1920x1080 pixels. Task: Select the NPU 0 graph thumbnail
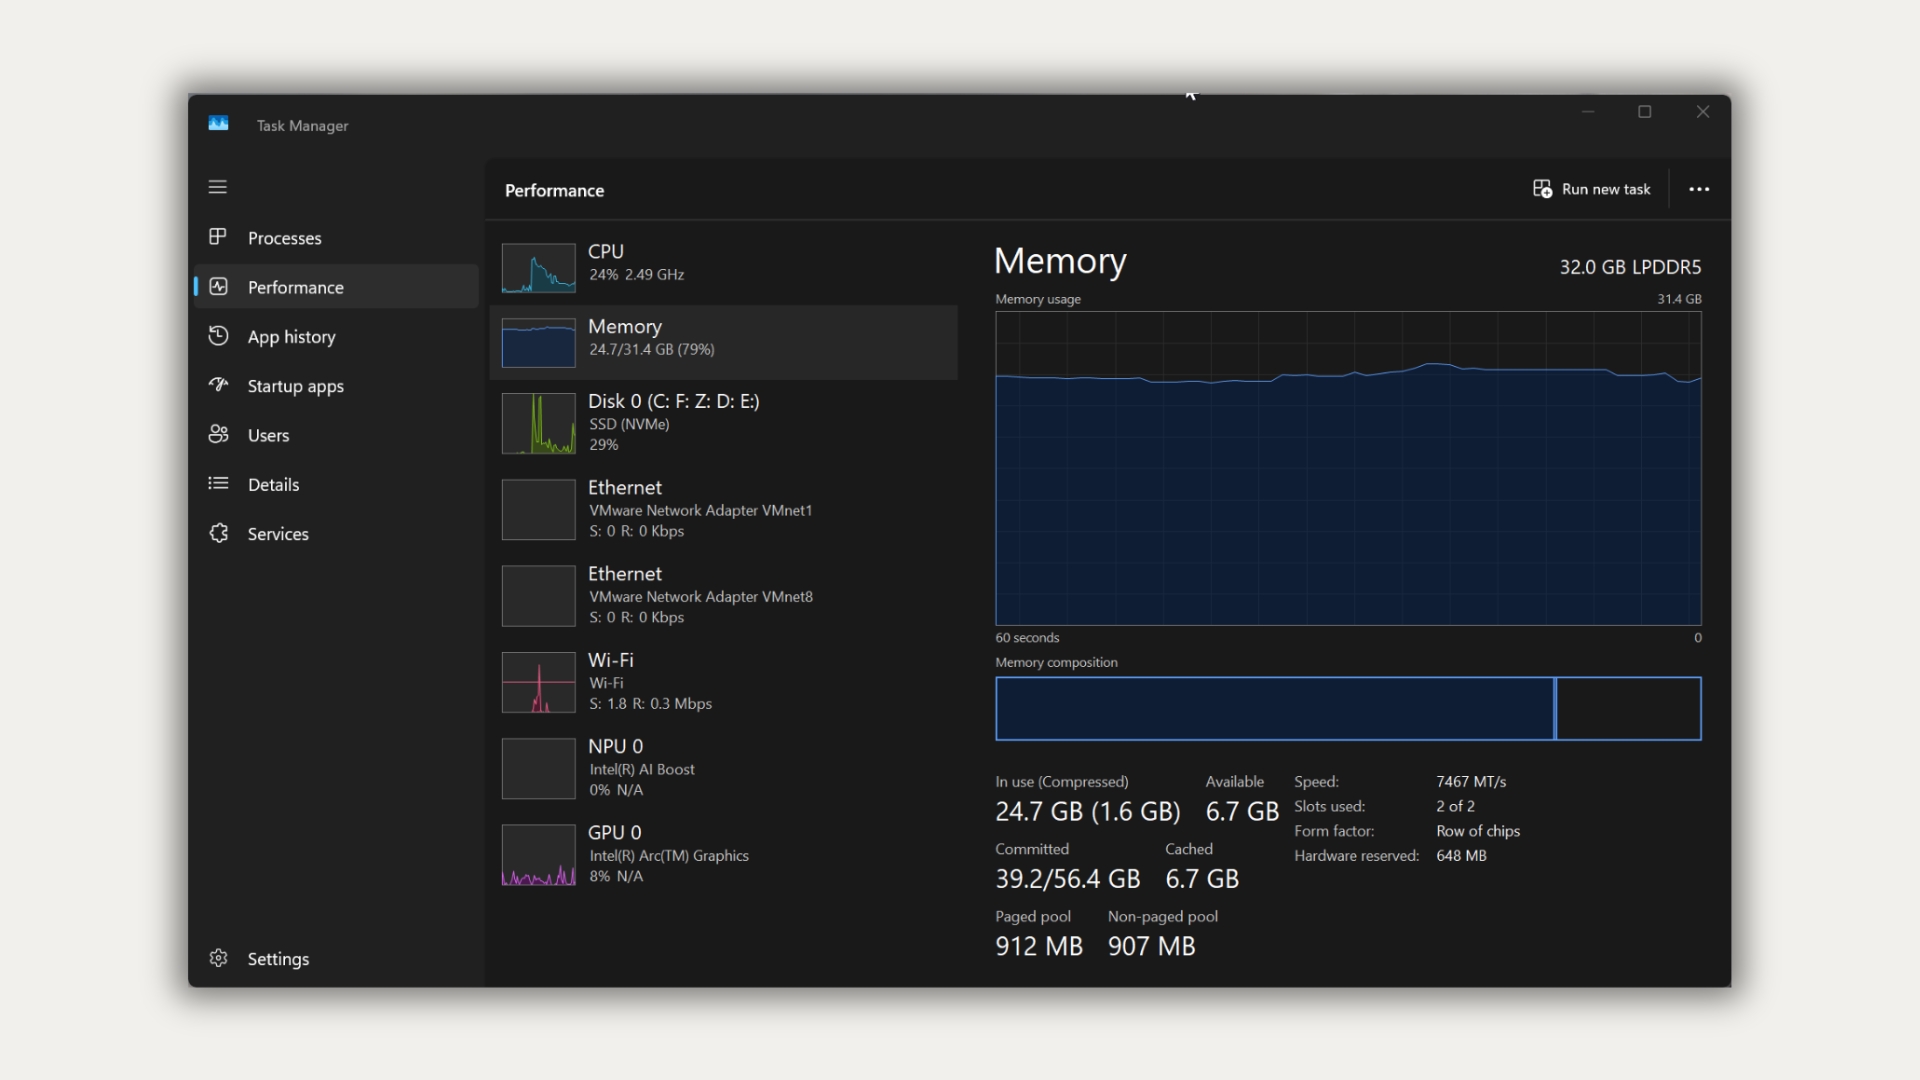pyautogui.click(x=538, y=768)
